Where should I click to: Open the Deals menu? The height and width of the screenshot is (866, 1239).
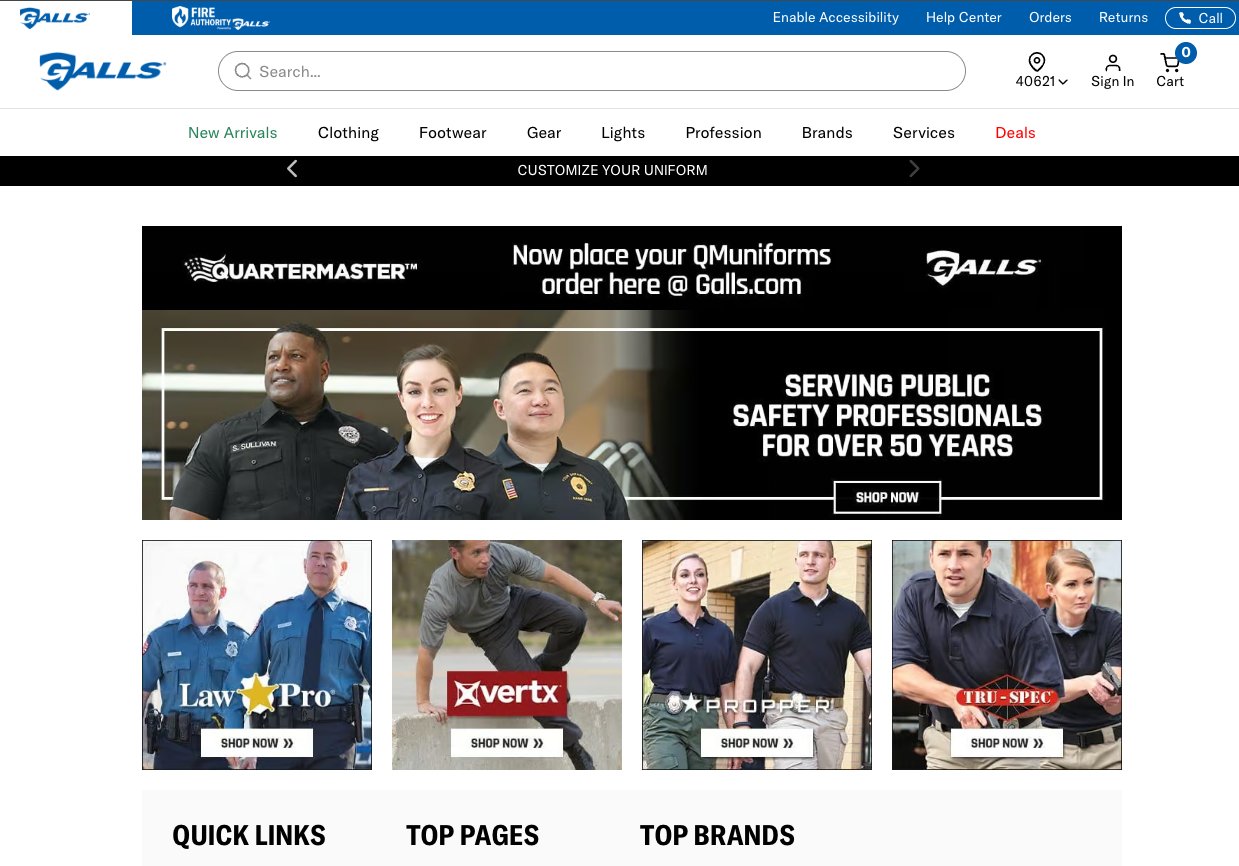click(1015, 133)
